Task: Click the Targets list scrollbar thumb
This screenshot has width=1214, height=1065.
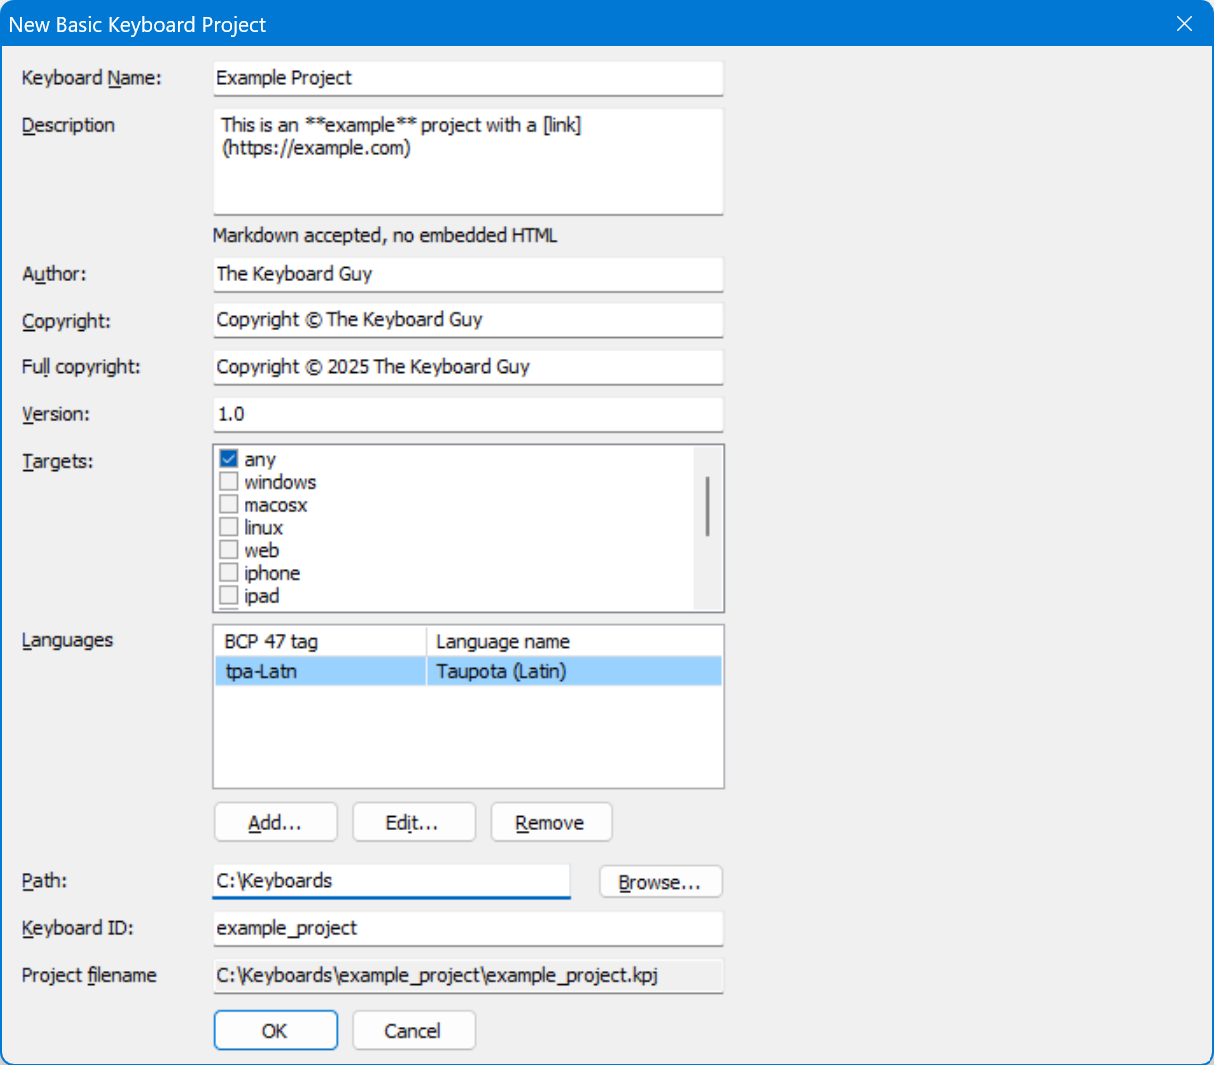Action: [707, 506]
